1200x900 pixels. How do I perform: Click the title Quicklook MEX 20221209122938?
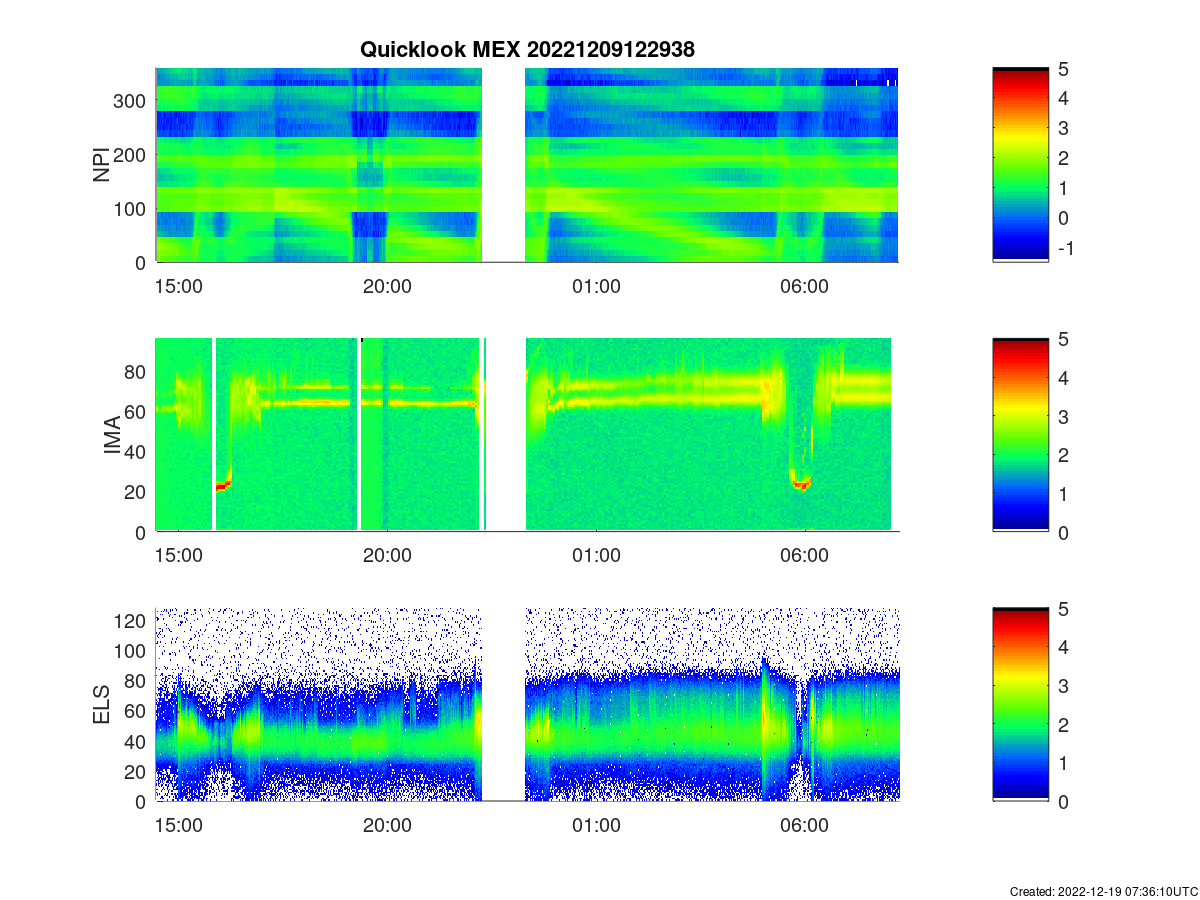527,49
